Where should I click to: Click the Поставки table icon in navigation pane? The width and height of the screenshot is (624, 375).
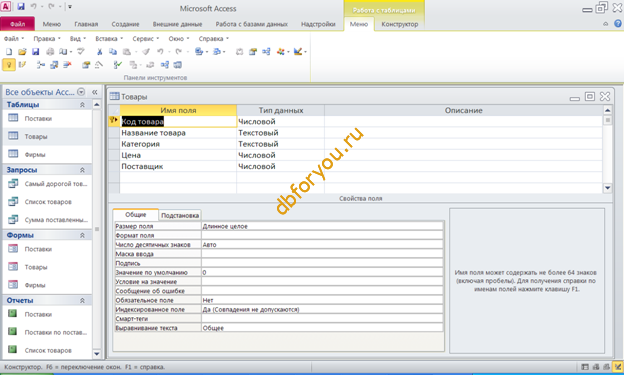[x=13, y=118]
